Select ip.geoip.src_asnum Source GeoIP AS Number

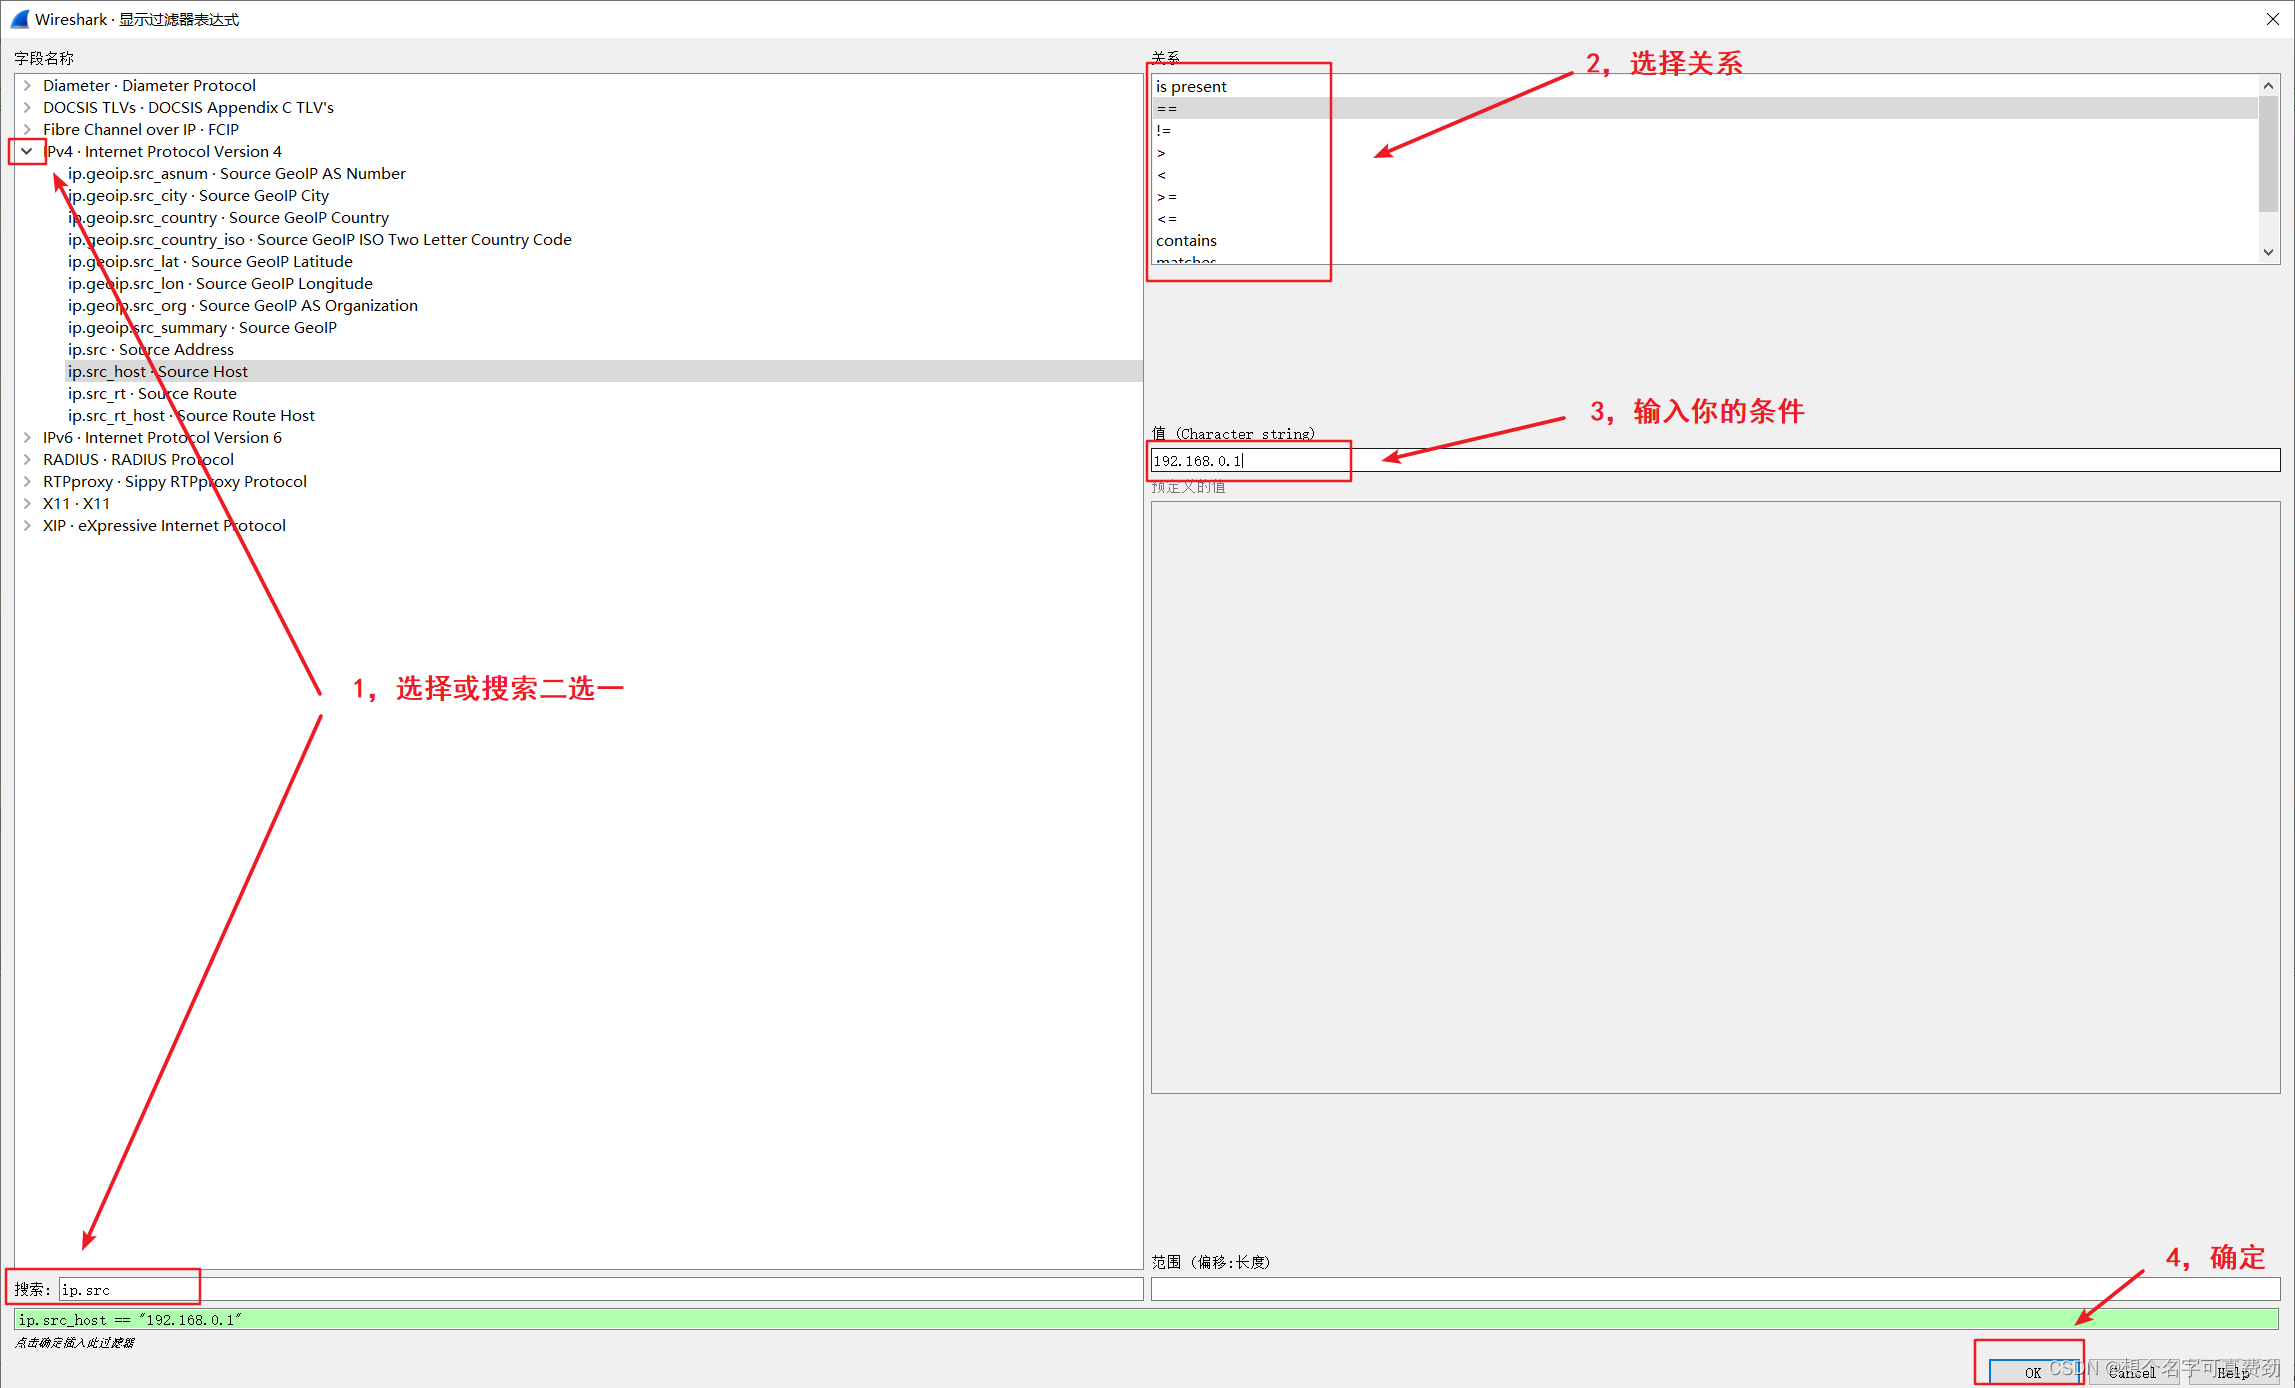(x=604, y=174)
